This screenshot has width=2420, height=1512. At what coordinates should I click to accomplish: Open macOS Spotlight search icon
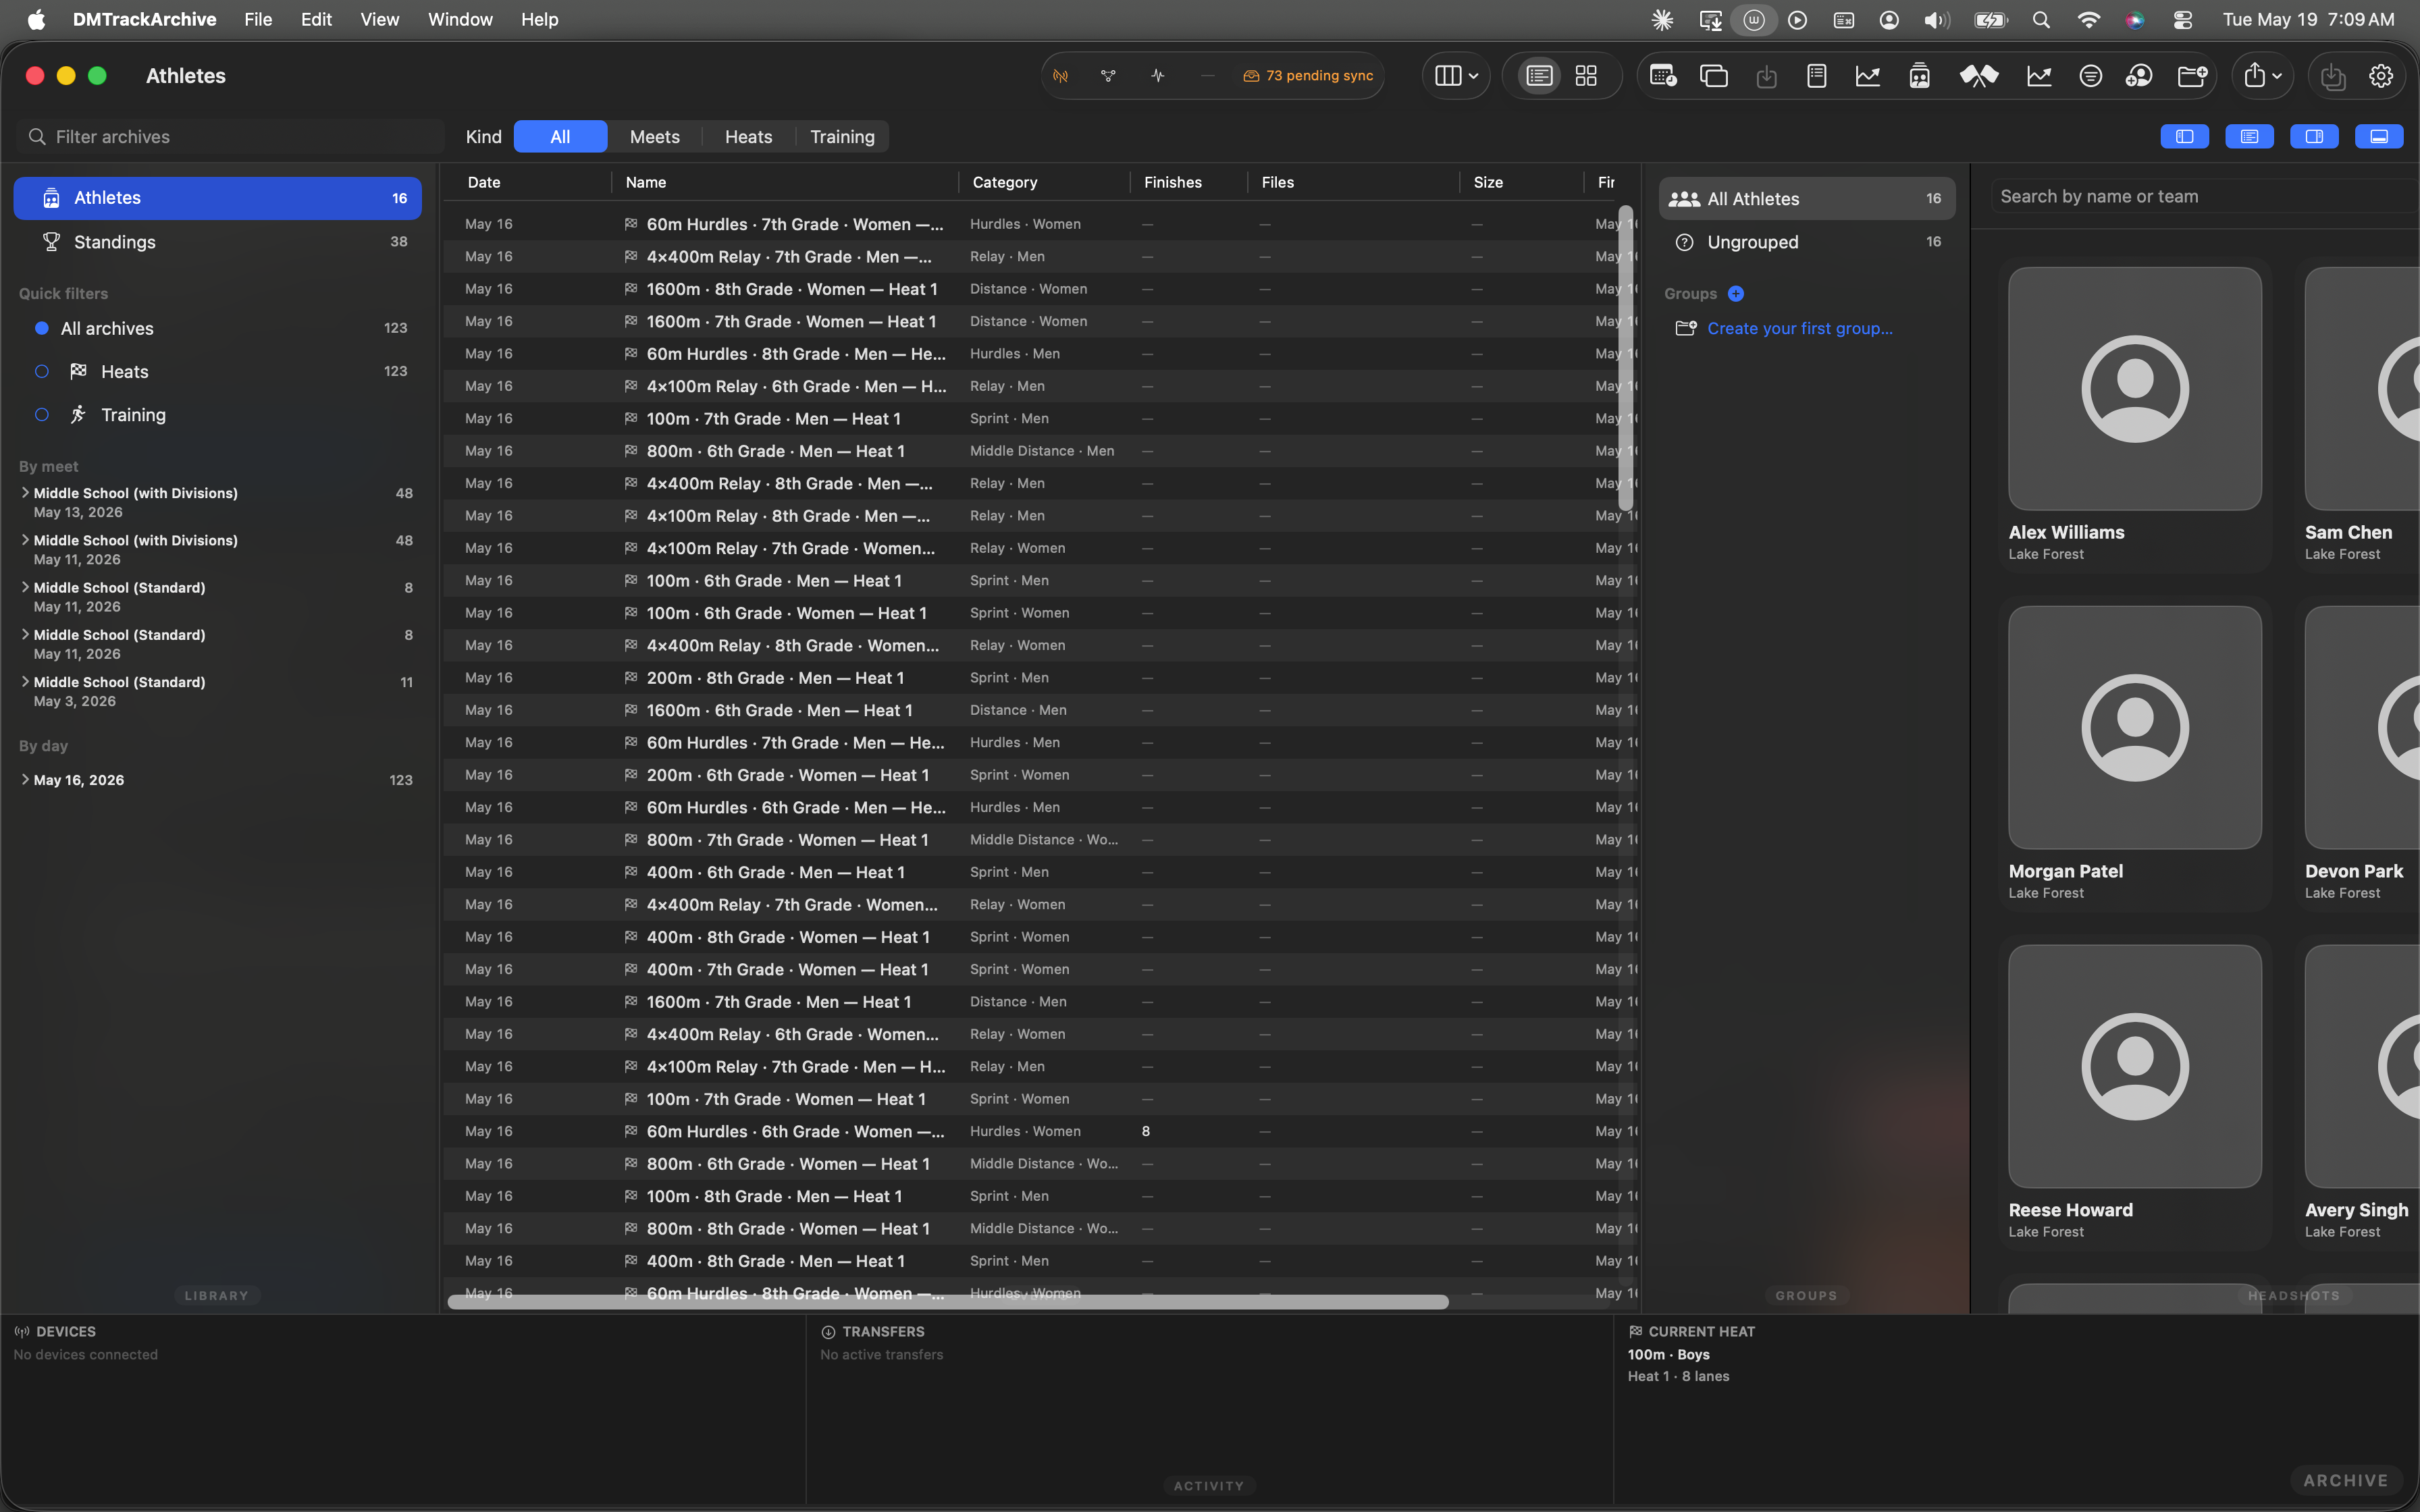[2041, 20]
